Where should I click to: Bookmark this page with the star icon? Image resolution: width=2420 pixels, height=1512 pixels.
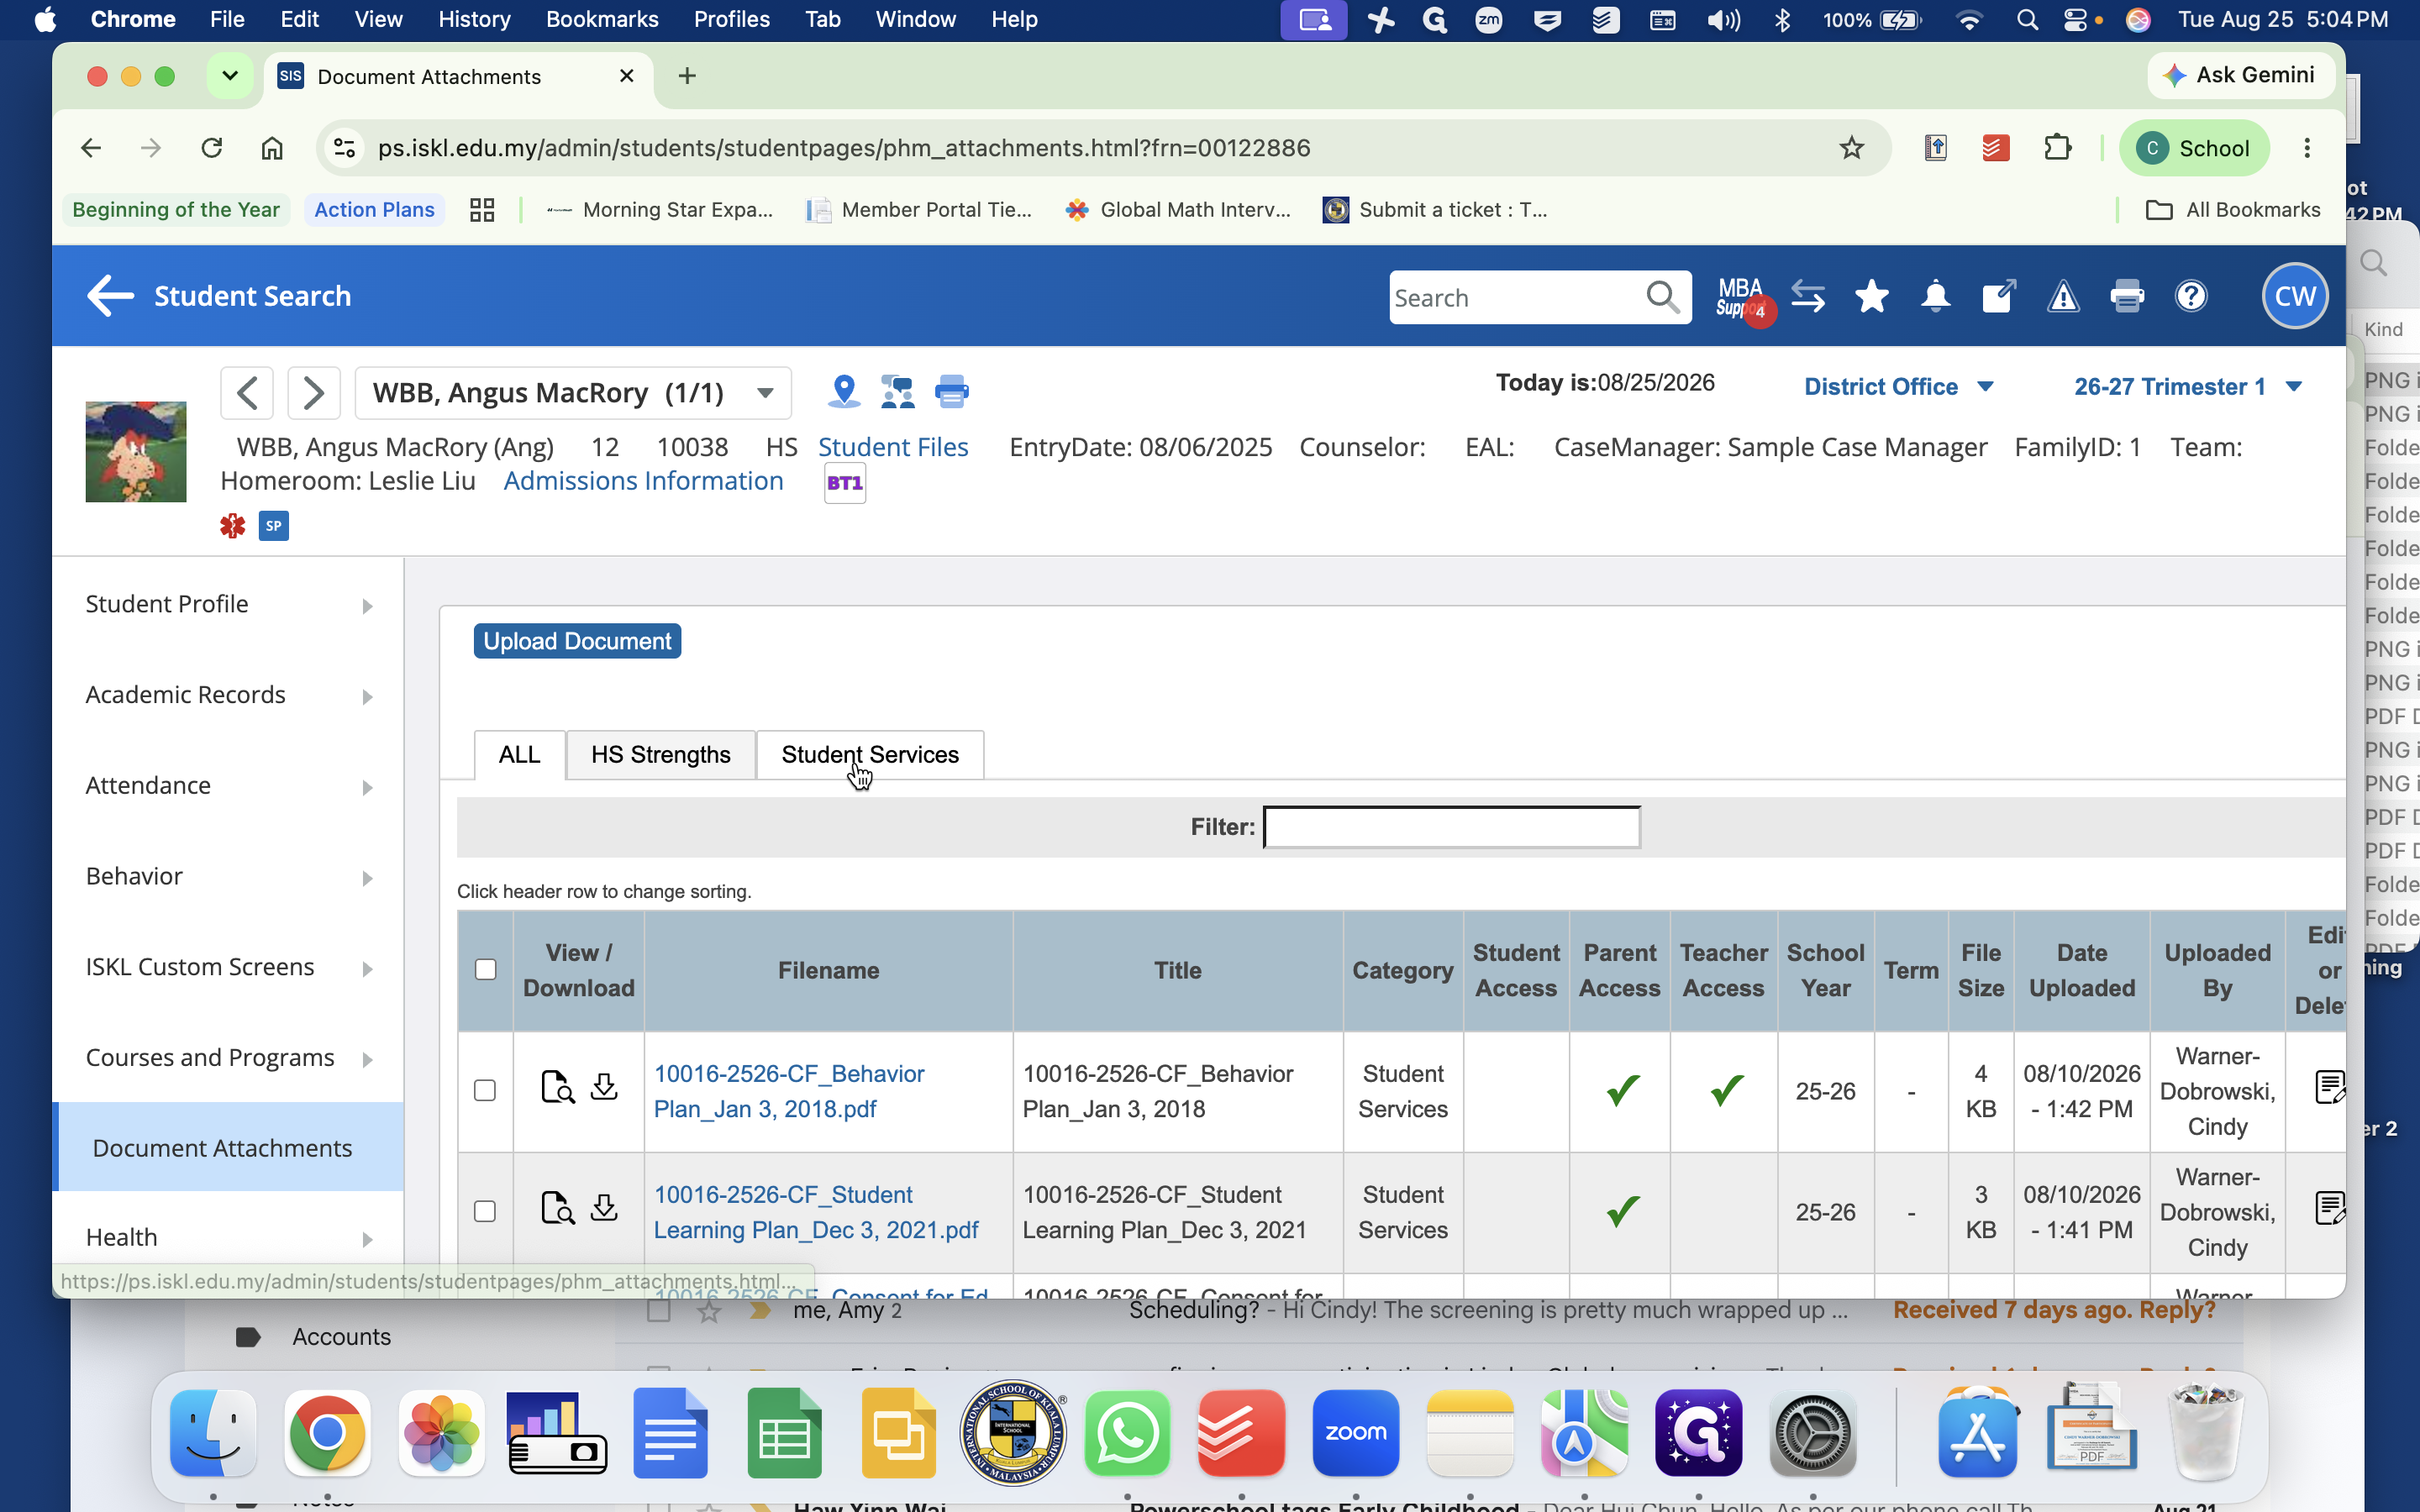coord(1851,148)
